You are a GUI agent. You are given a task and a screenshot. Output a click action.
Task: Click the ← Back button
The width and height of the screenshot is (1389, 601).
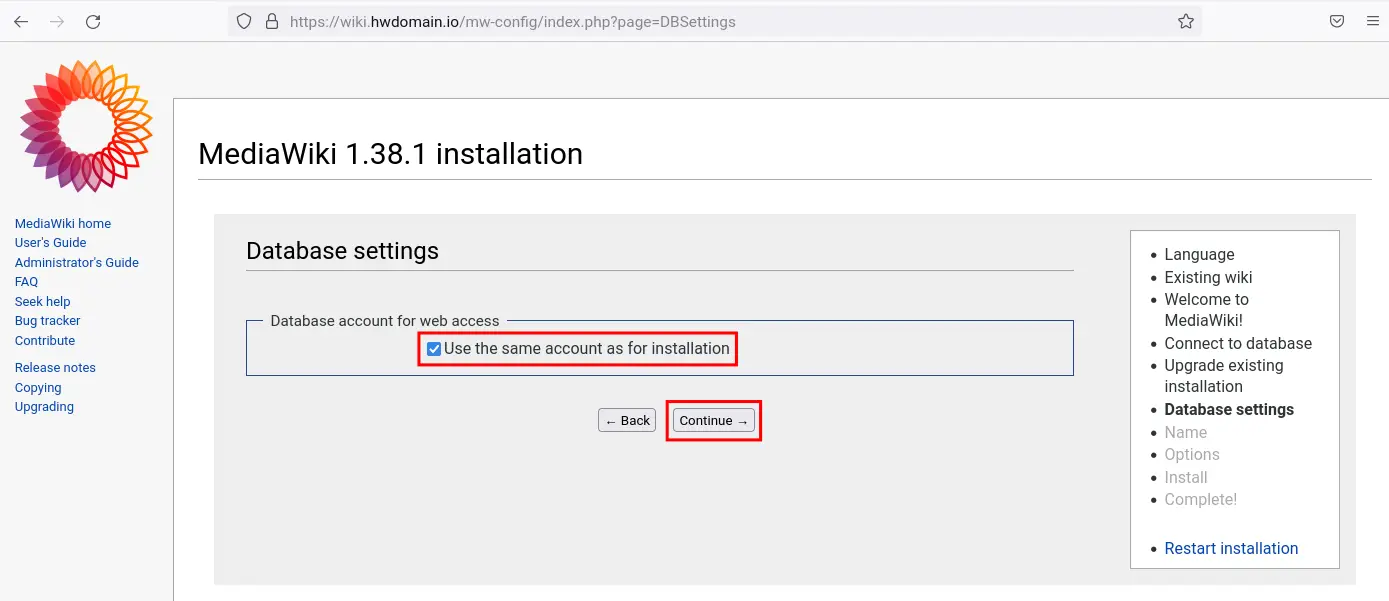pyautogui.click(x=627, y=421)
